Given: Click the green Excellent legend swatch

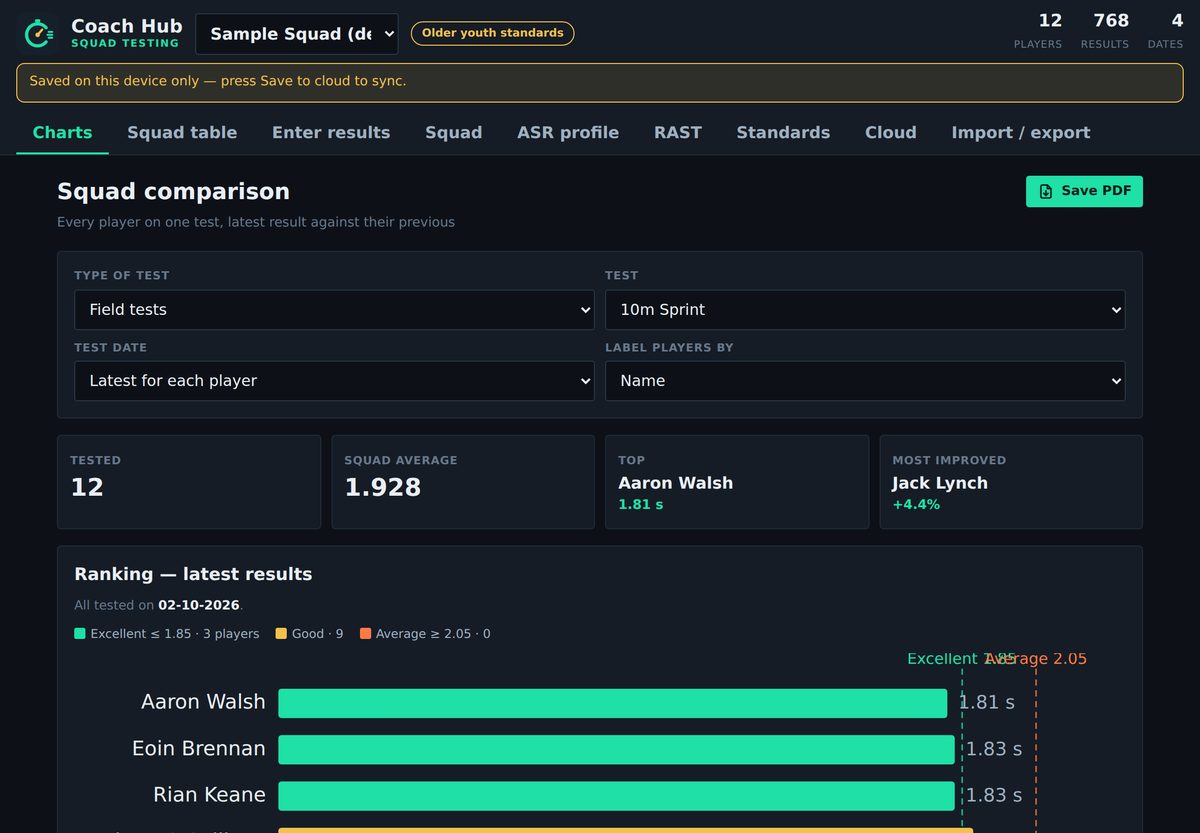Looking at the screenshot, I should pyautogui.click(x=80, y=634).
